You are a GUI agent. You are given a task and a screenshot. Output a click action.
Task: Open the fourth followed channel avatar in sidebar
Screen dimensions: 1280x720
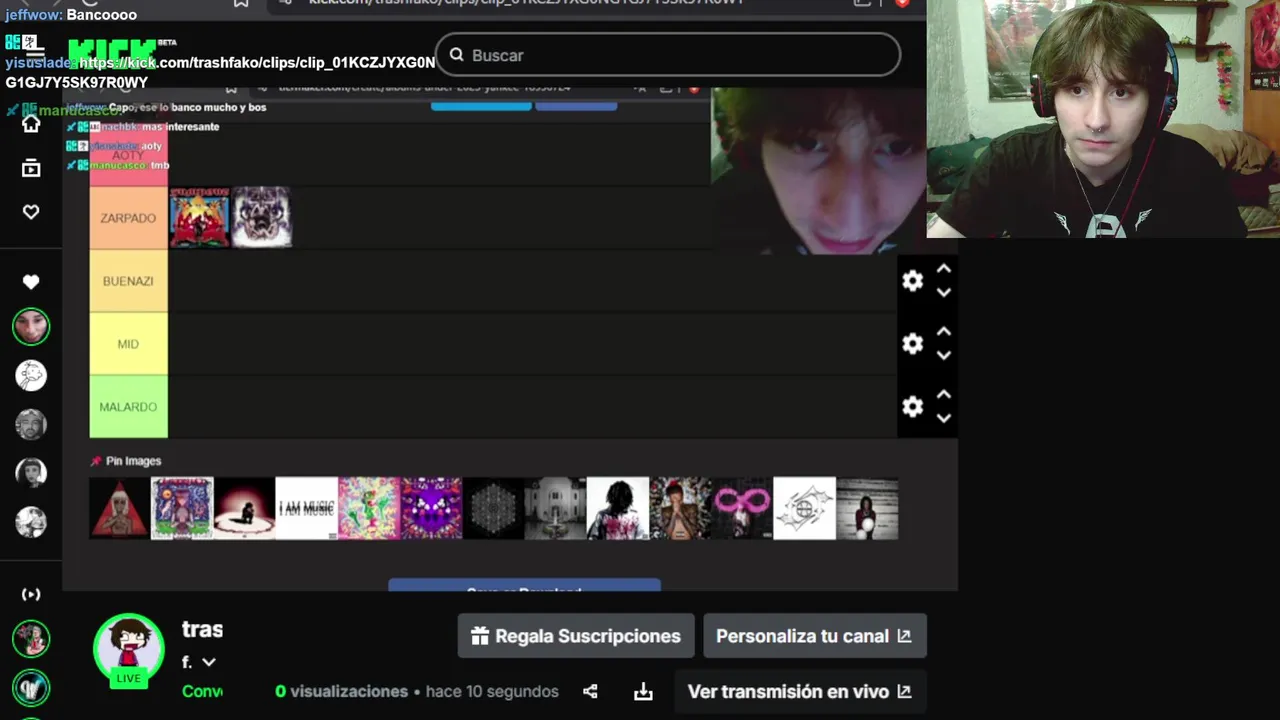click(x=31, y=473)
